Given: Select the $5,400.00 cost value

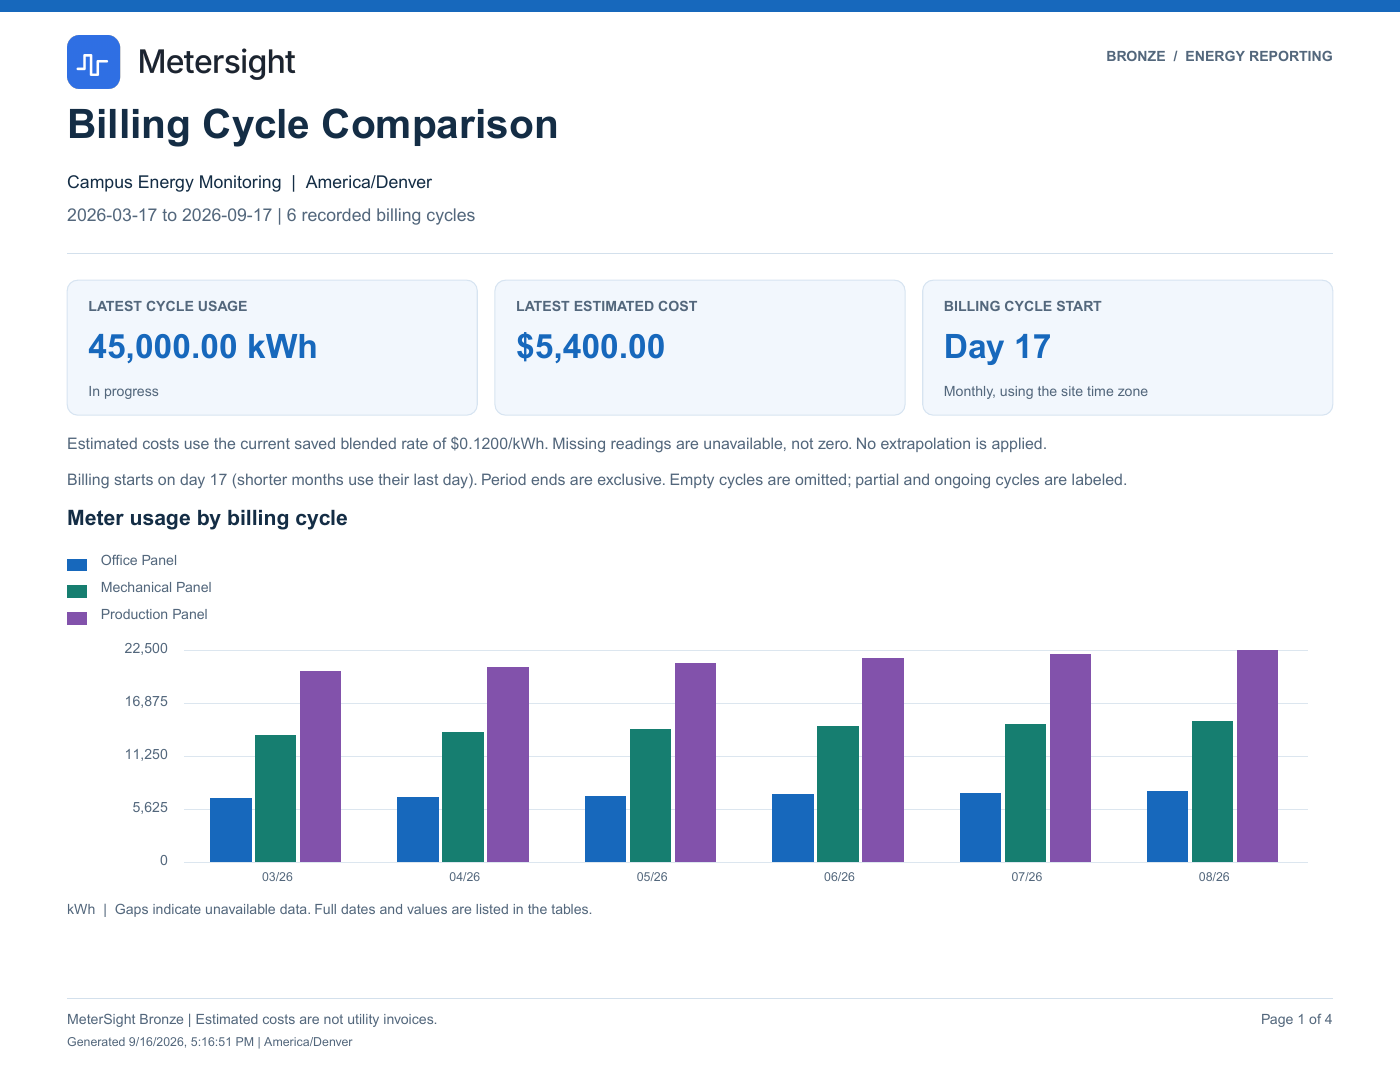Looking at the screenshot, I should pyautogui.click(x=590, y=347).
